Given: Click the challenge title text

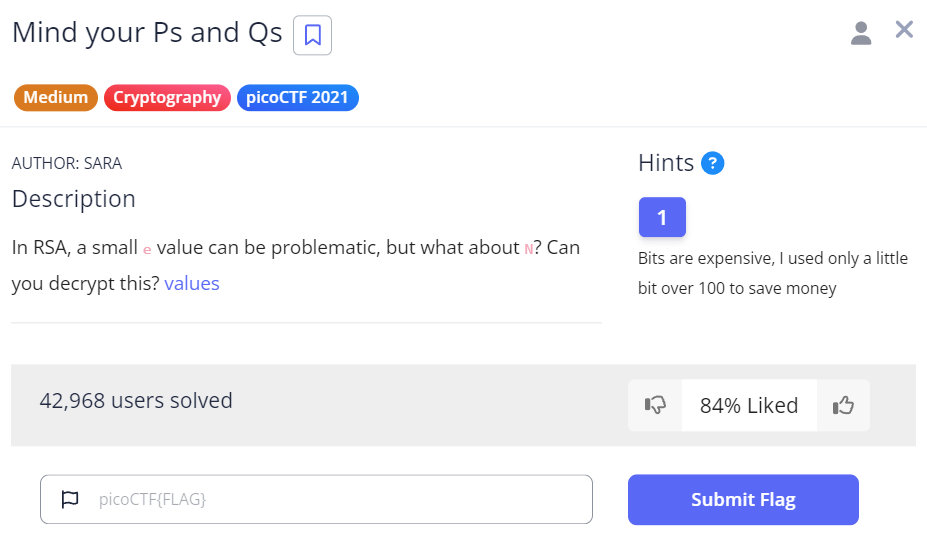Looking at the screenshot, I should 147,32.
